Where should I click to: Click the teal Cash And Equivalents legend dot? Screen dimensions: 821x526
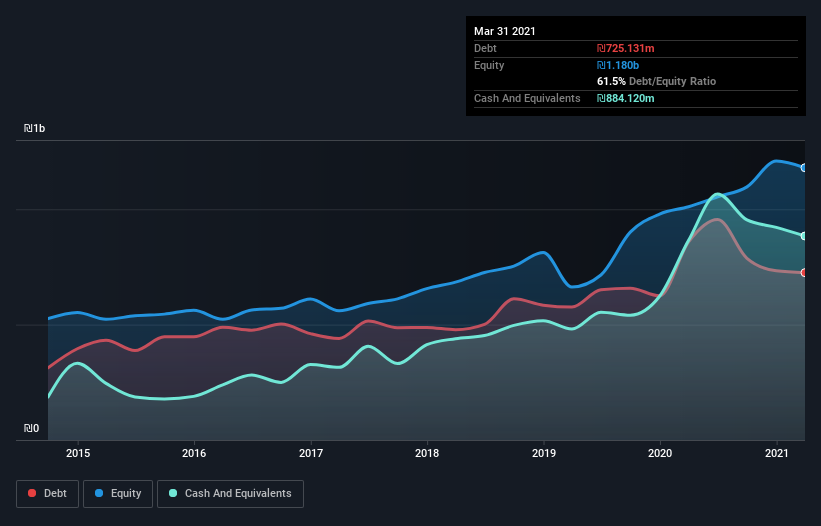pyautogui.click(x=173, y=493)
